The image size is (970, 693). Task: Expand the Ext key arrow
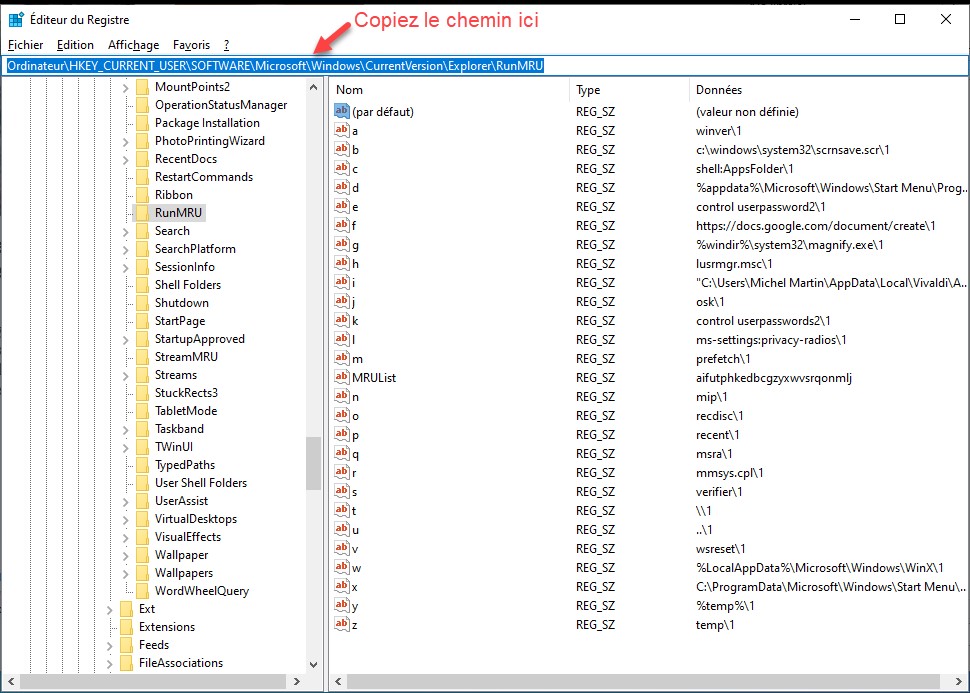pyautogui.click(x=110, y=609)
